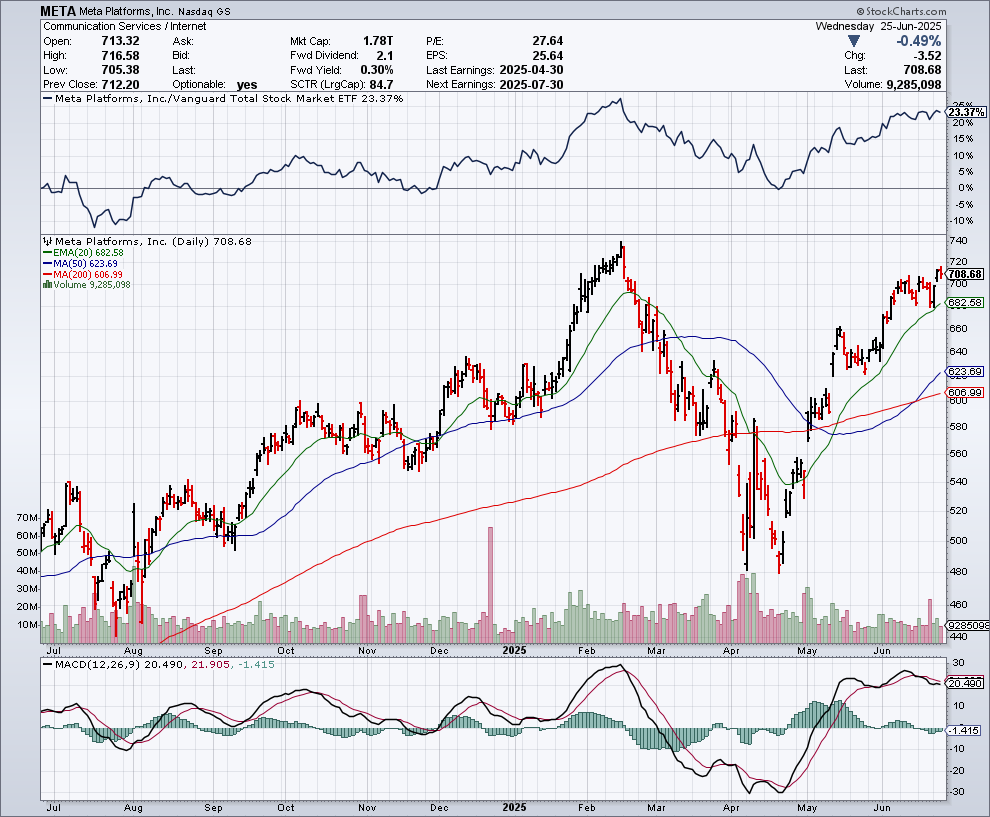Image resolution: width=990 pixels, height=817 pixels.
Task: Click the Feb label on bottom MACD axis
Action: pos(587,808)
